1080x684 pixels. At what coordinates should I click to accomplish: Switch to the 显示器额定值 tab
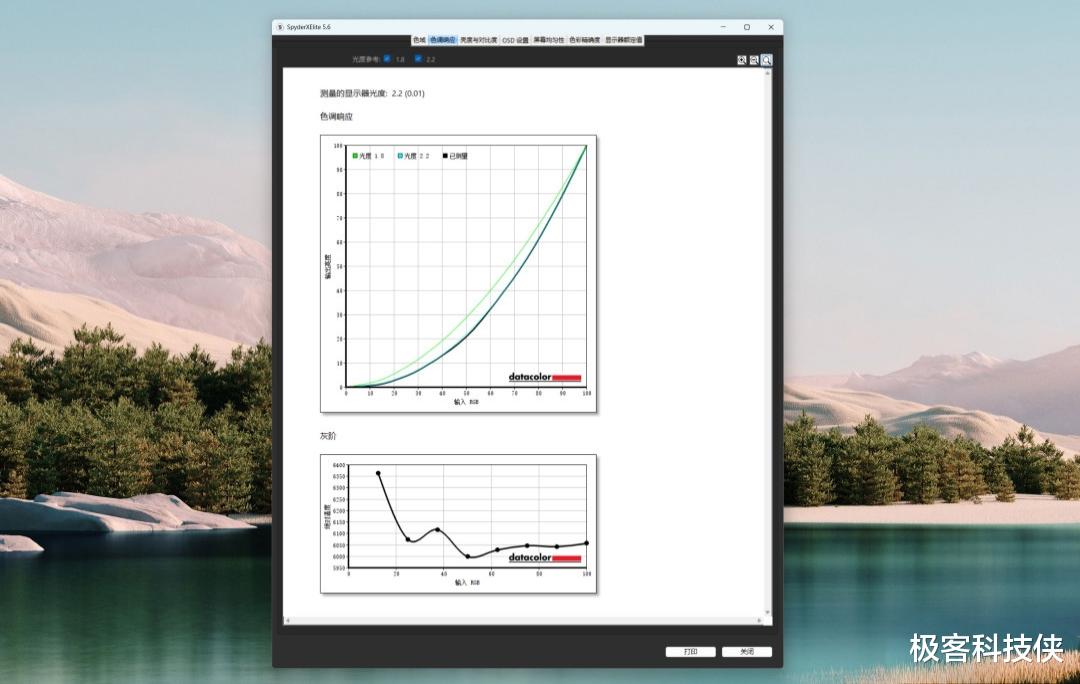pos(624,40)
